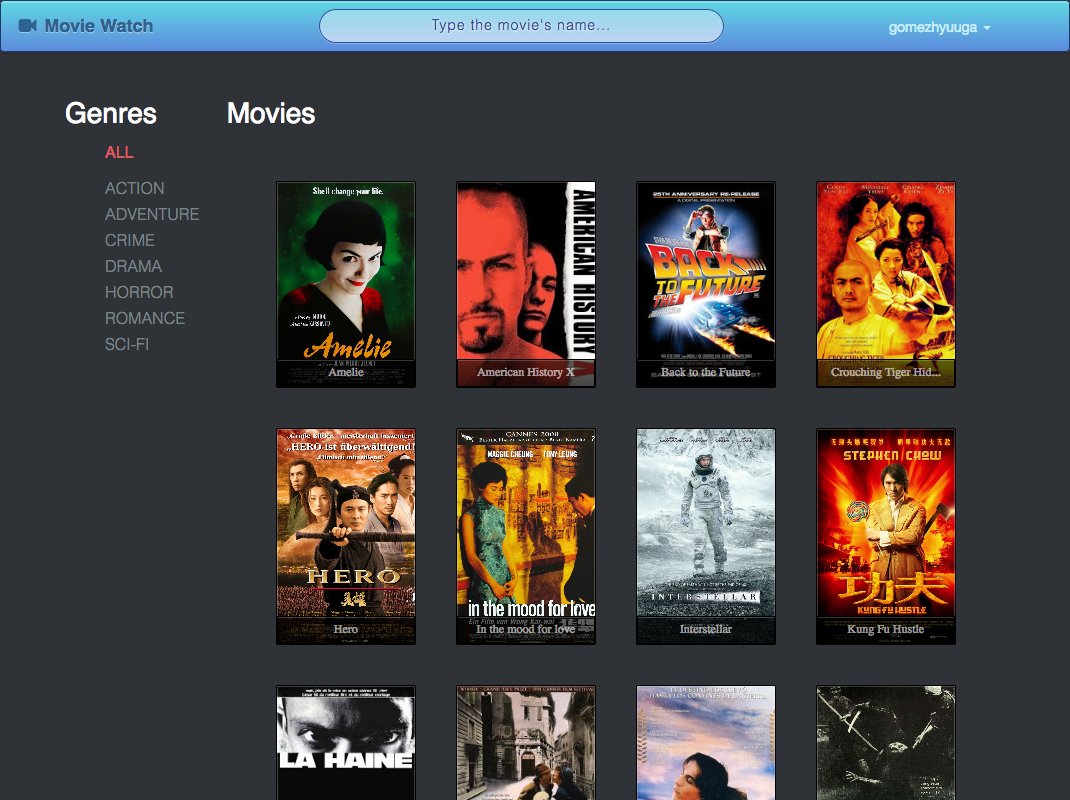Viewport: 1070px width, 800px height.
Task: Filter by ROMANCE genre
Action: [x=145, y=318]
